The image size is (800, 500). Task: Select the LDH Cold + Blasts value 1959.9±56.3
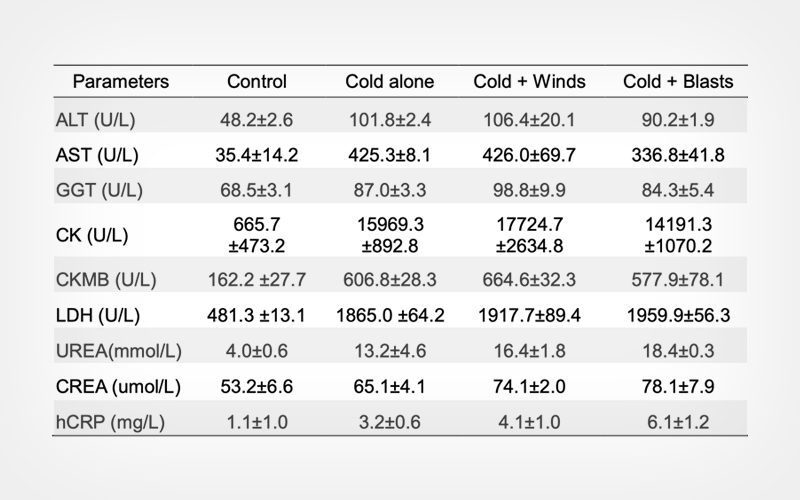tap(678, 315)
